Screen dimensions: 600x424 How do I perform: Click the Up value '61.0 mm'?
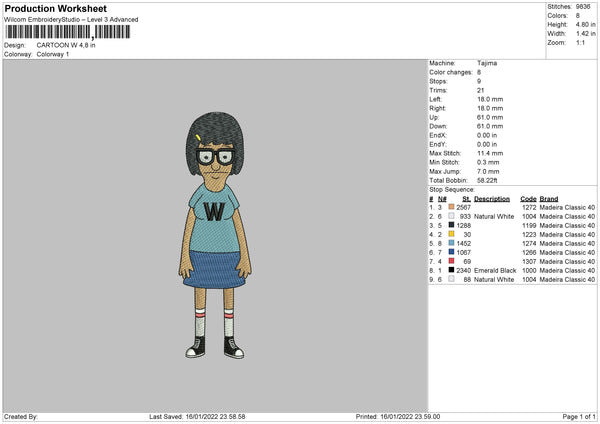click(490, 117)
